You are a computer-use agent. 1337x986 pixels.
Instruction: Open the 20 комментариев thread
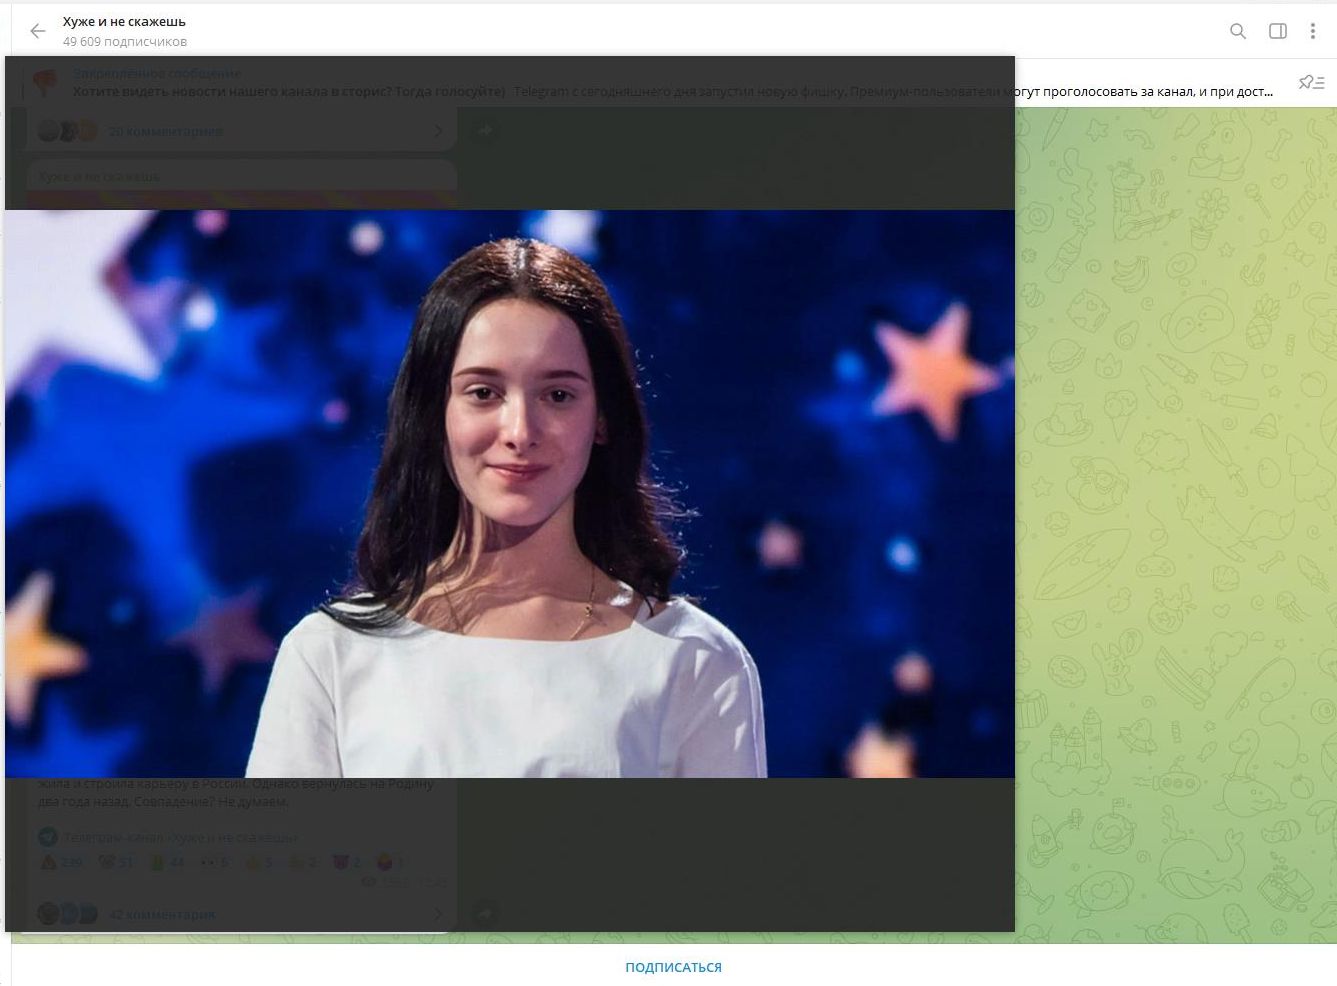[165, 131]
